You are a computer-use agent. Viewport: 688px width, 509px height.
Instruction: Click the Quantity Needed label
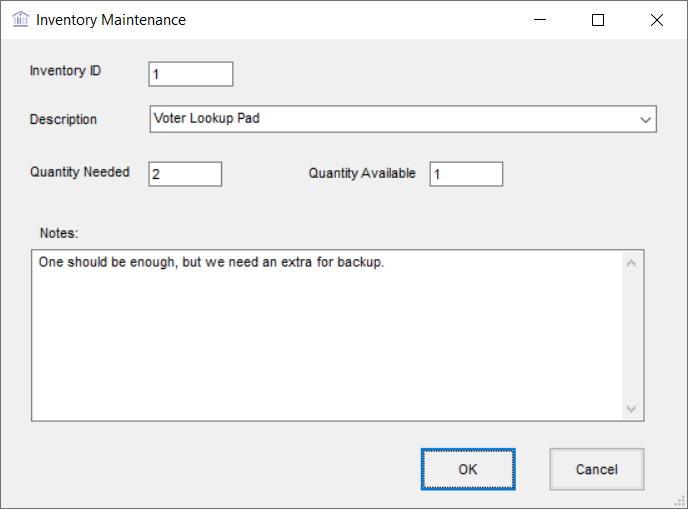pos(80,172)
